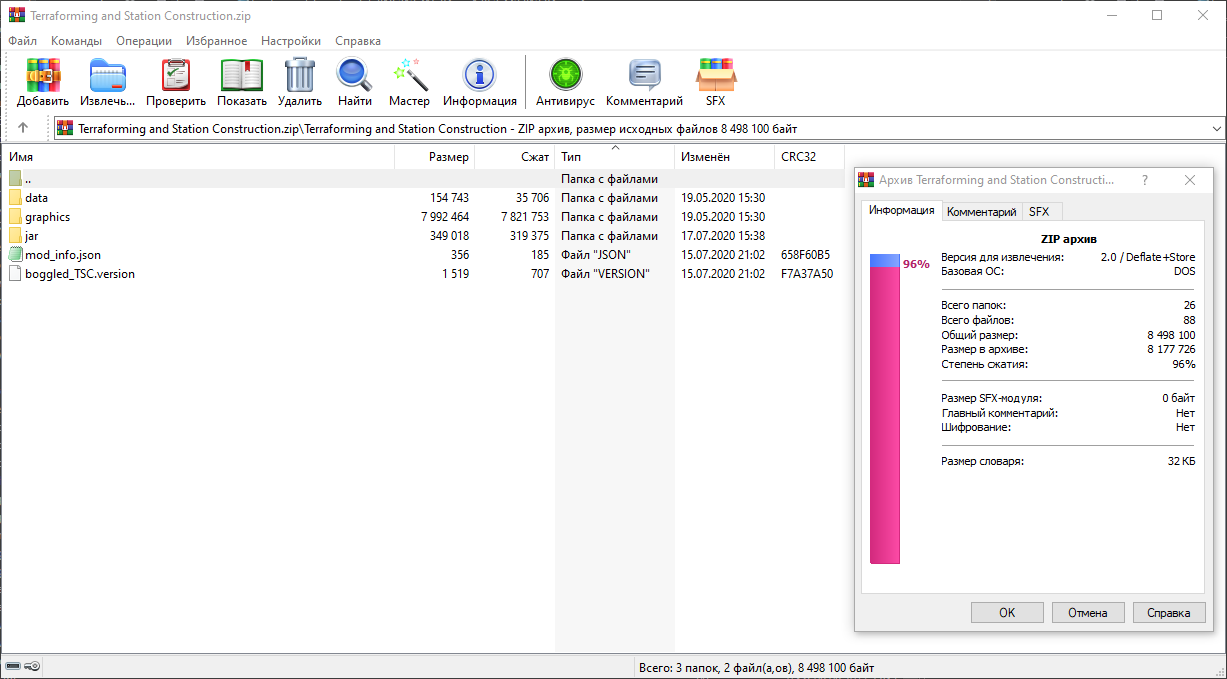
Task: Click the jar folder name
Action: pyautogui.click(x=32, y=236)
